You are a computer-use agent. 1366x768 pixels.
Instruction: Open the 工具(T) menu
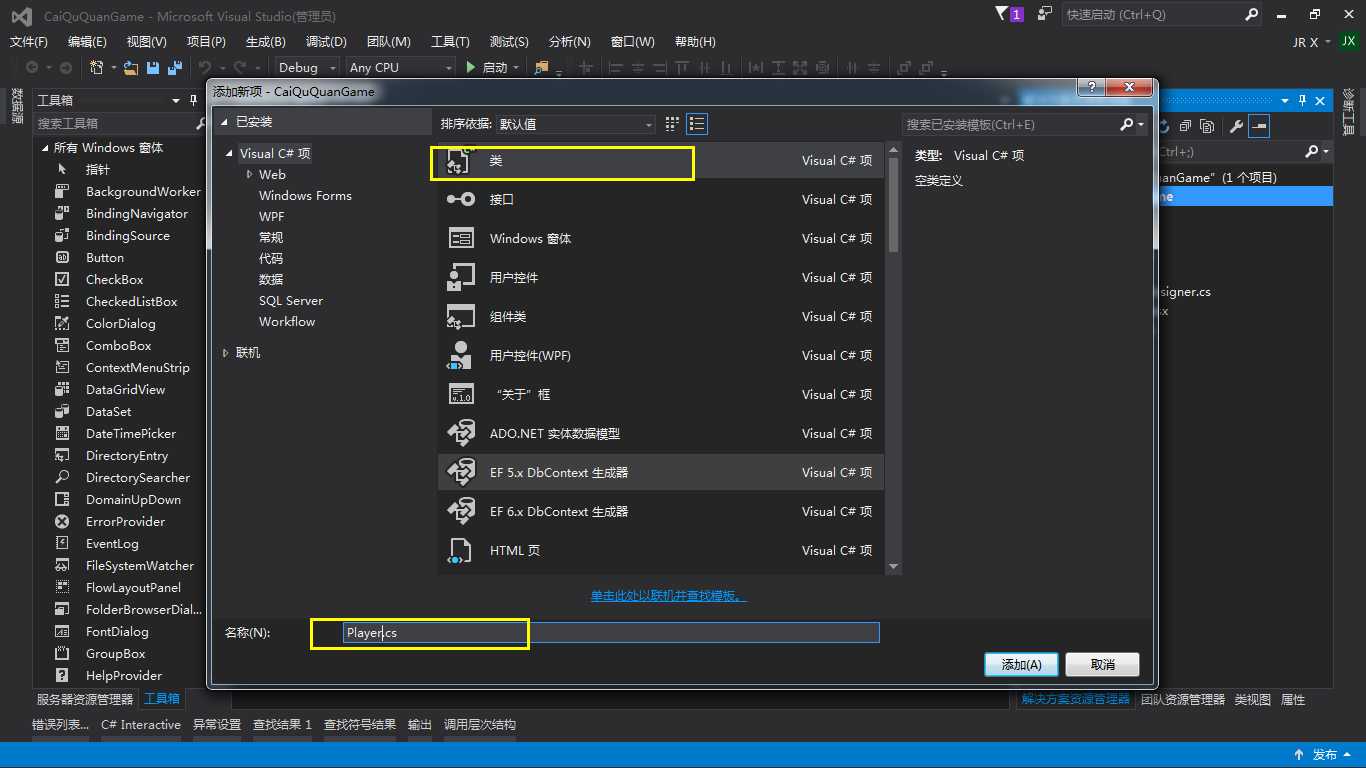[450, 41]
